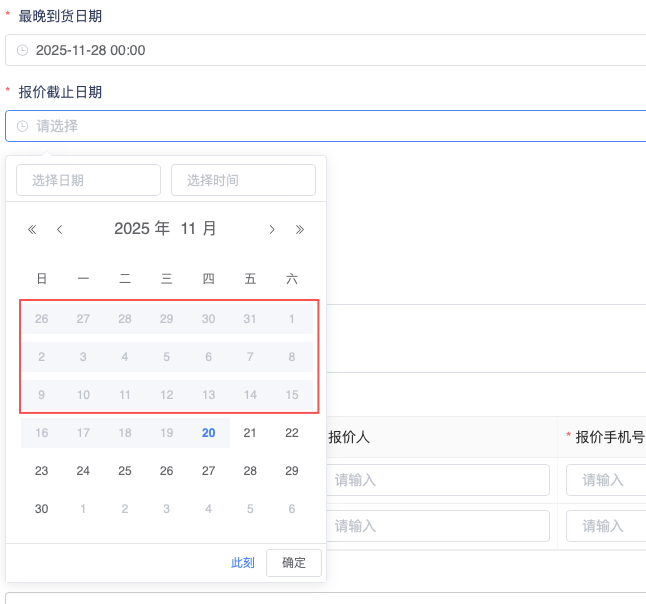Image resolution: width=646 pixels, height=604 pixels.
Task: Click clock icon in 报价截止日期 field
Action: pos(23,126)
